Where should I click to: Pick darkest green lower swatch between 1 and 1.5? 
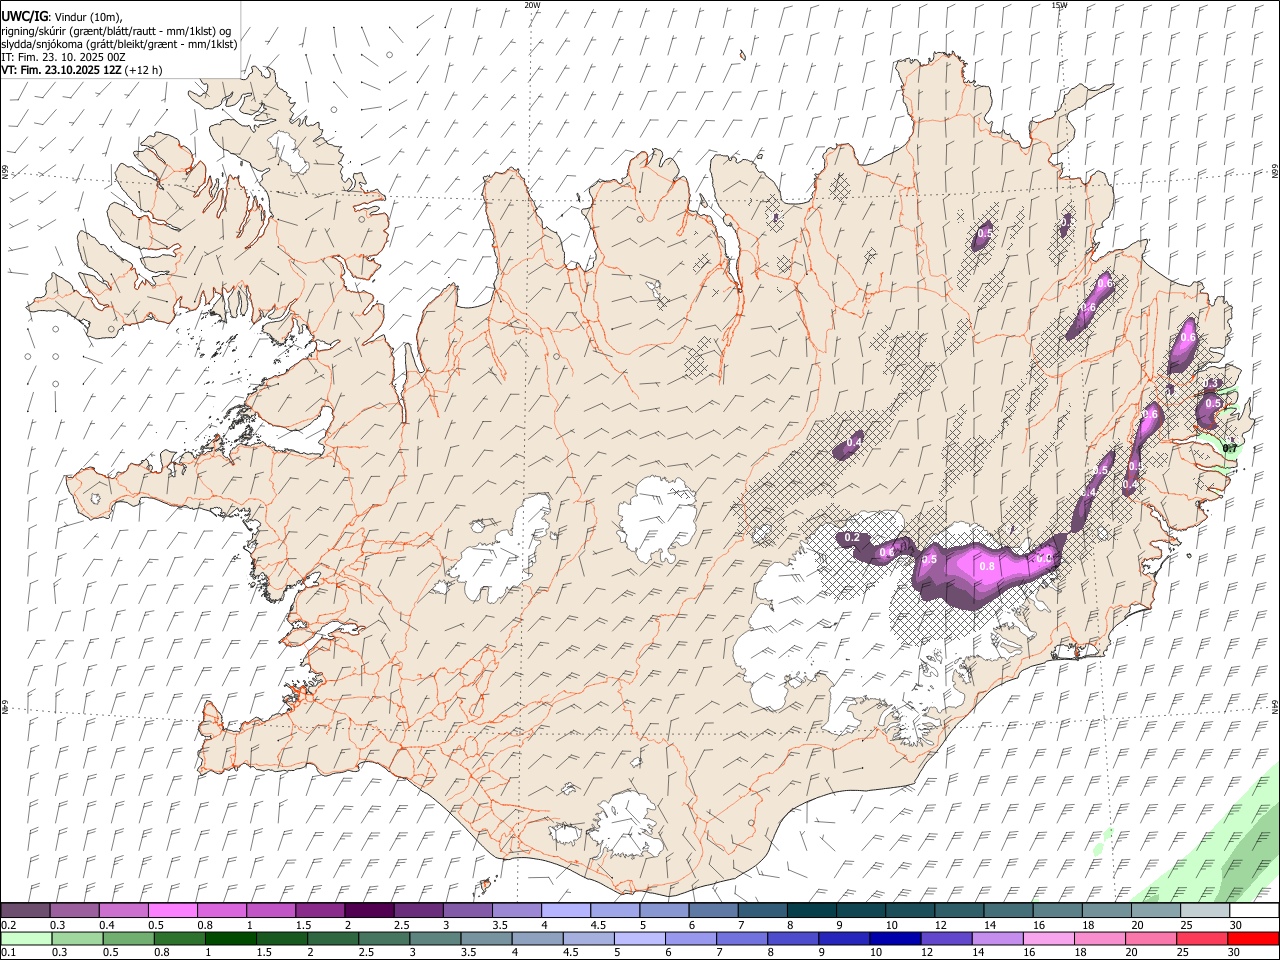231,938
